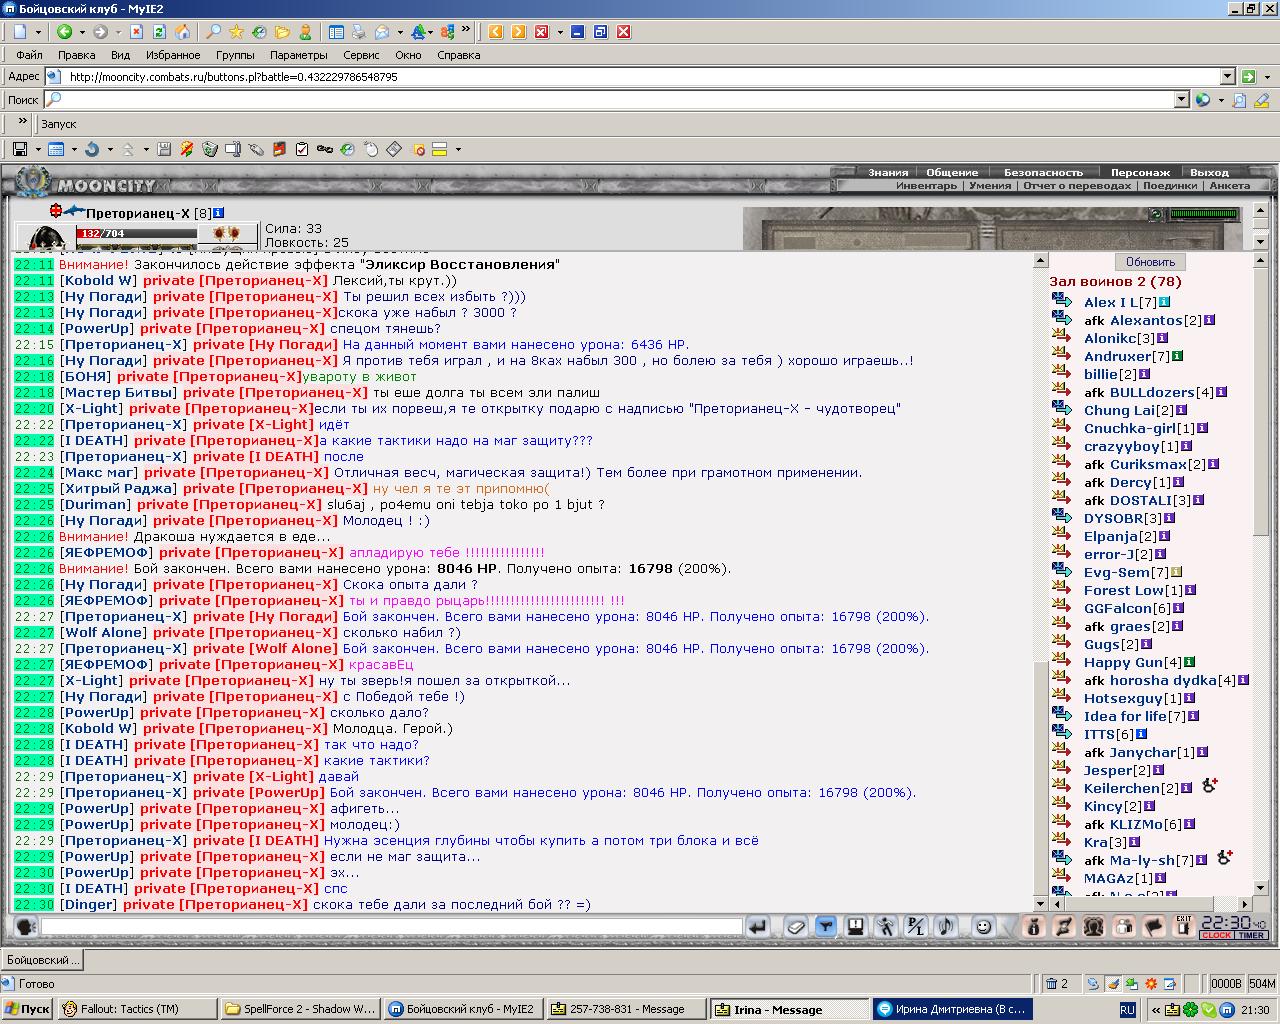Screen dimensions: 1280x1024
Task: Open the Favorites star icon
Action: tap(236, 32)
